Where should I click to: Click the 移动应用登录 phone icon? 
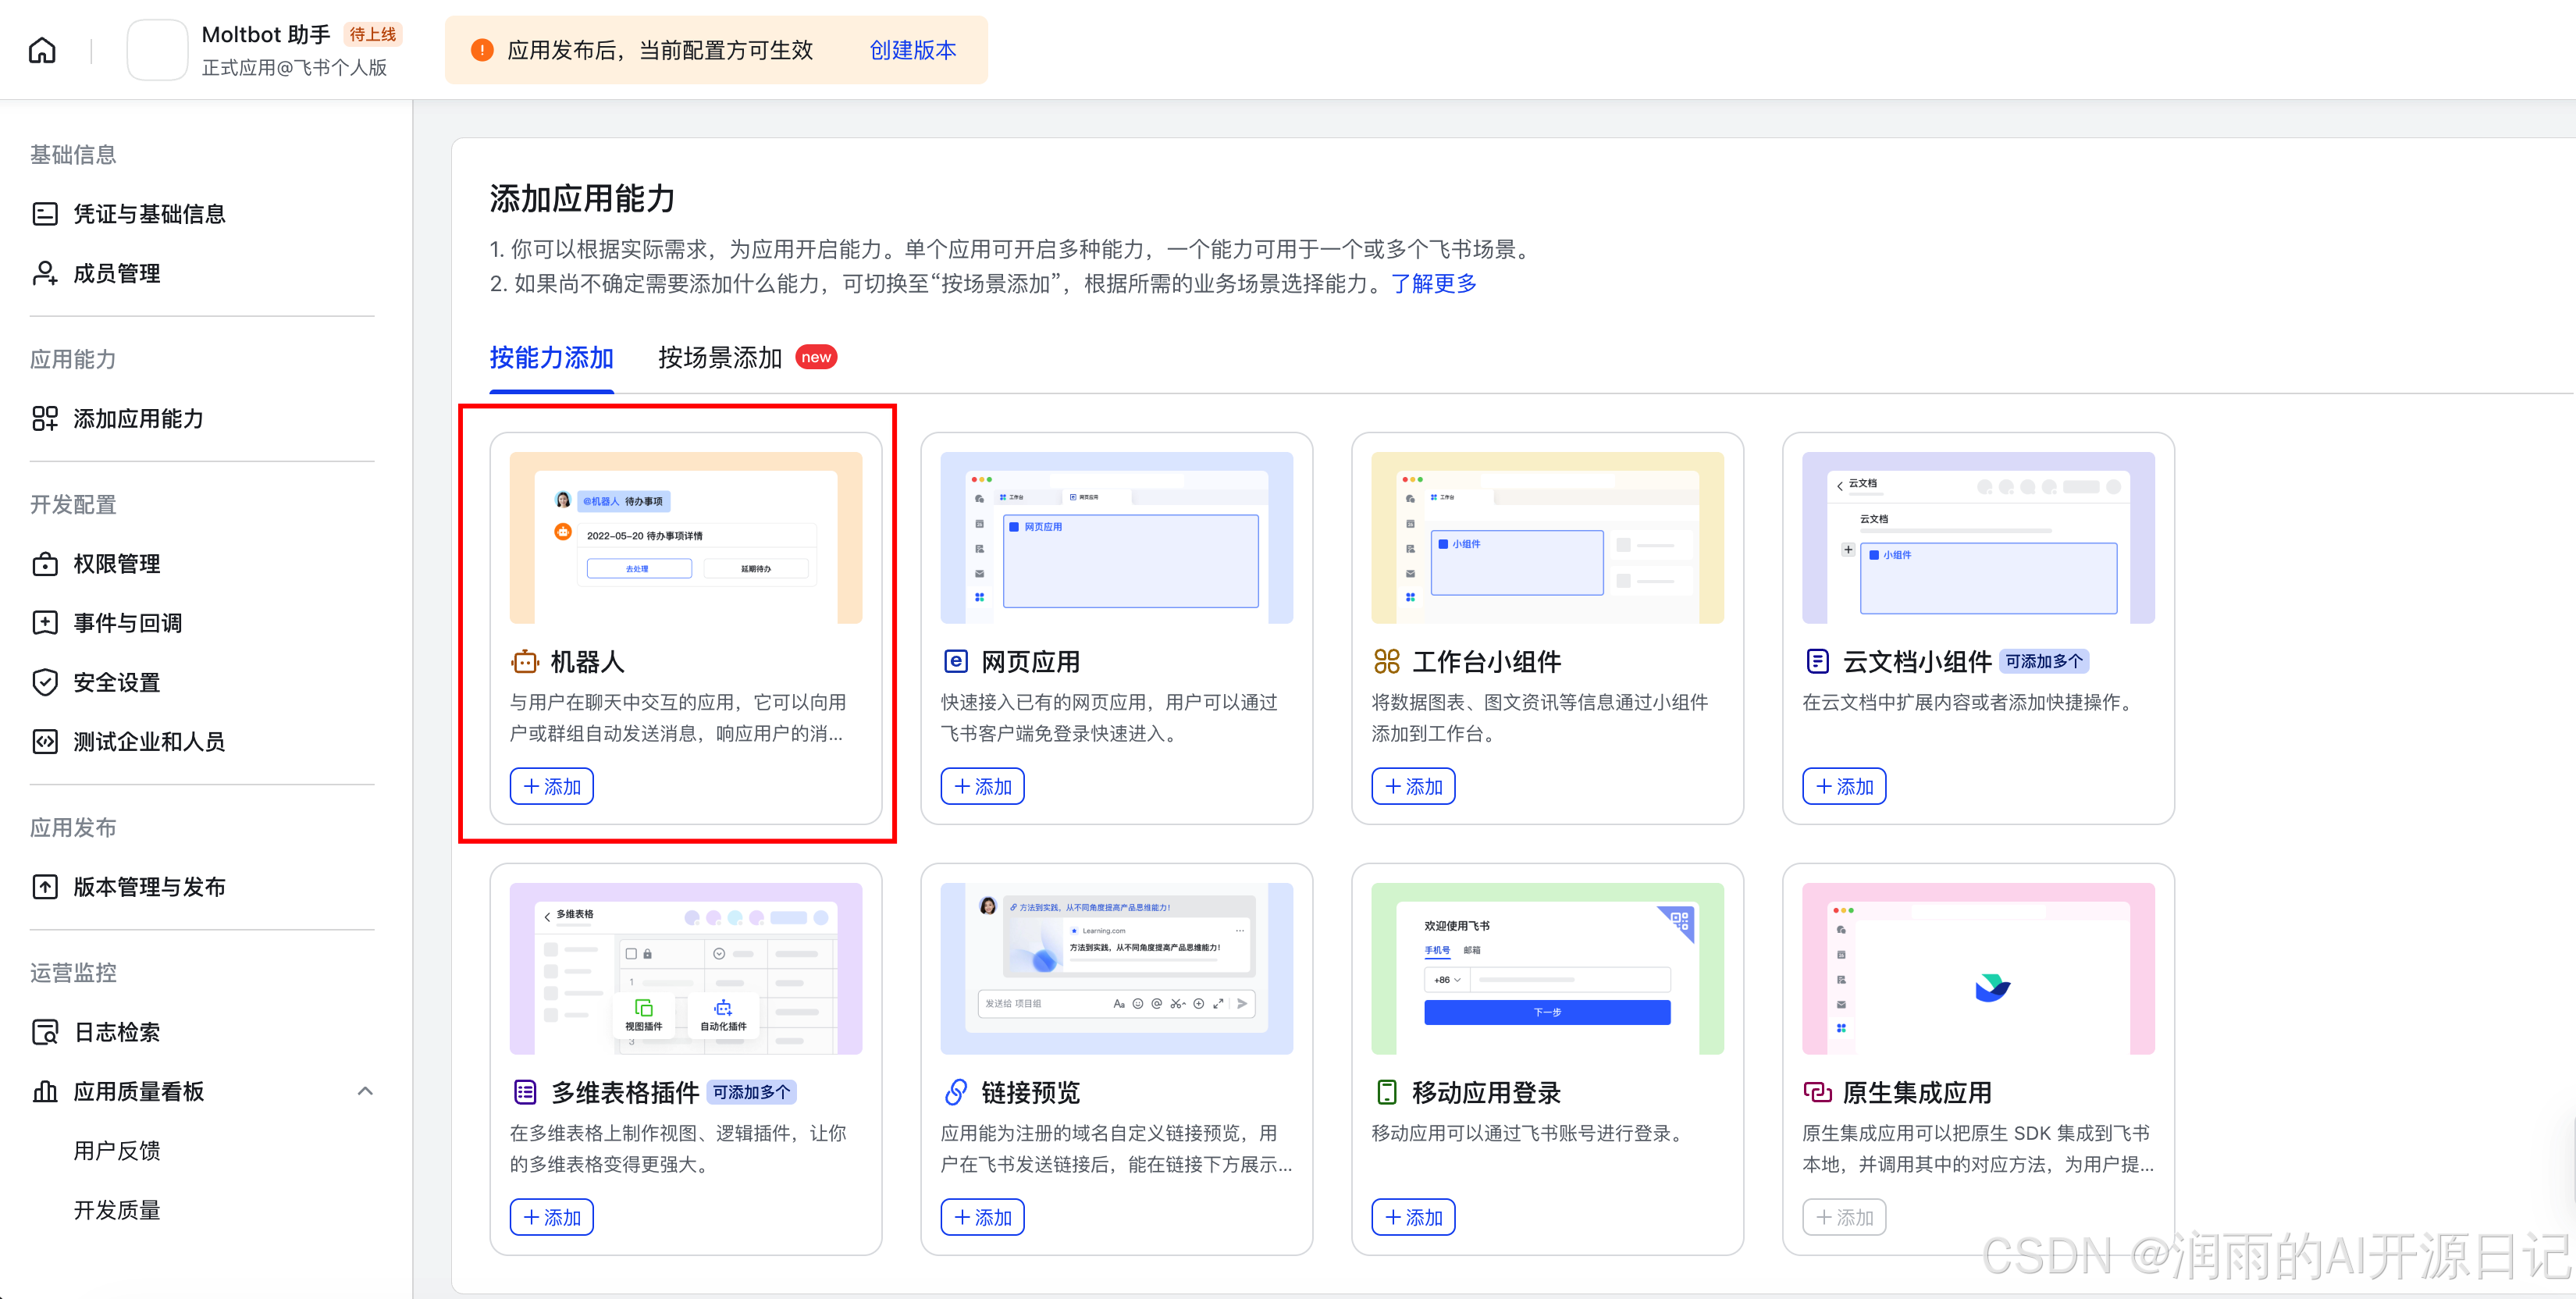[x=1386, y=1092]
